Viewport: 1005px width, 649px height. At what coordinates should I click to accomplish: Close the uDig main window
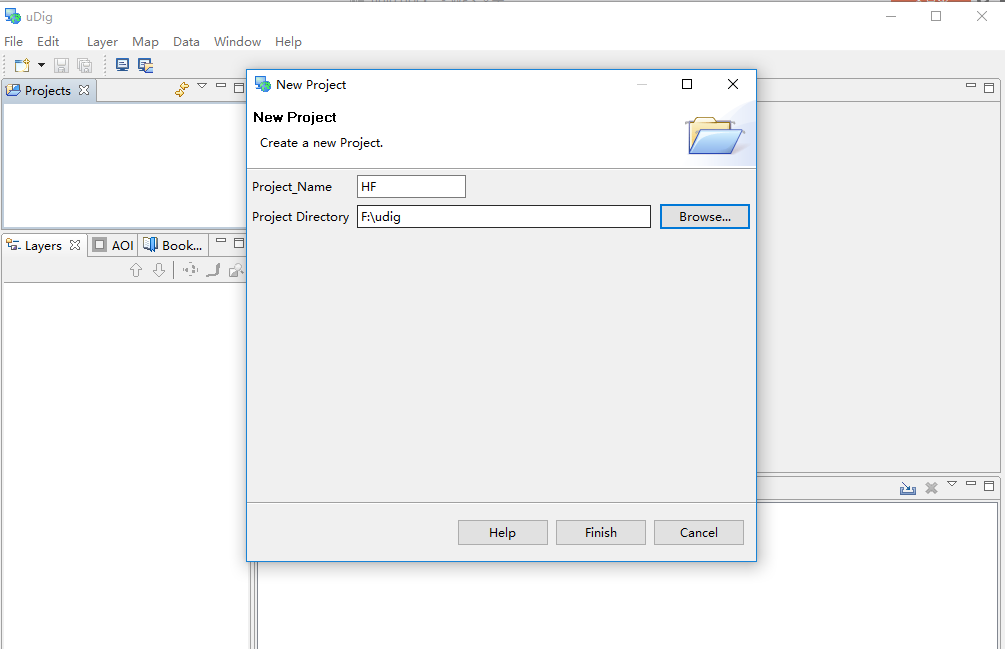[982, 16]
